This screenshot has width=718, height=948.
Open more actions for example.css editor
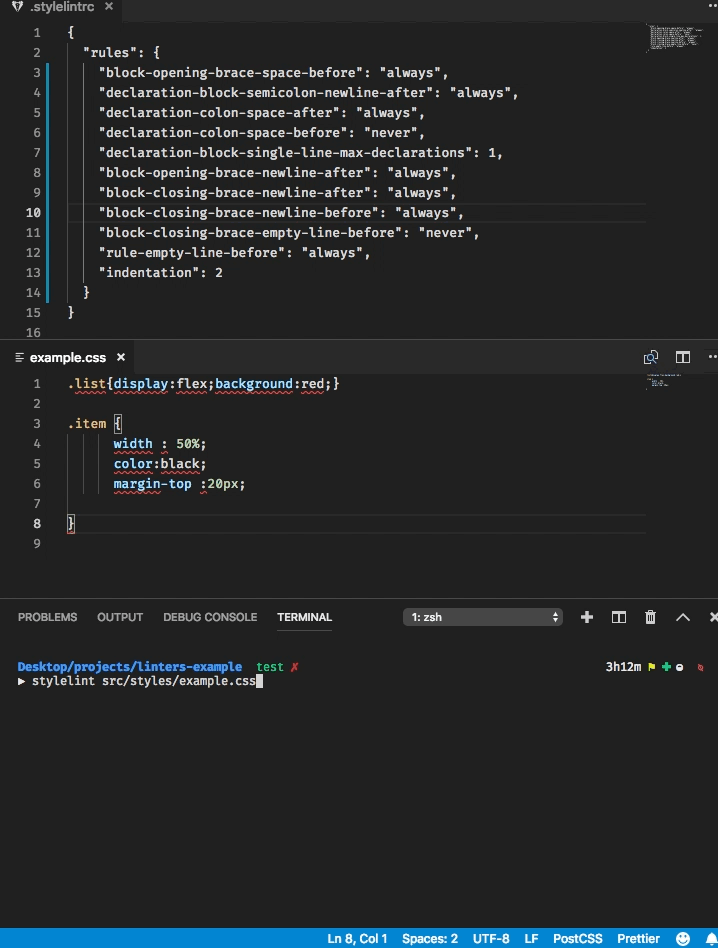pyautogui.click(x=713, y=357)
